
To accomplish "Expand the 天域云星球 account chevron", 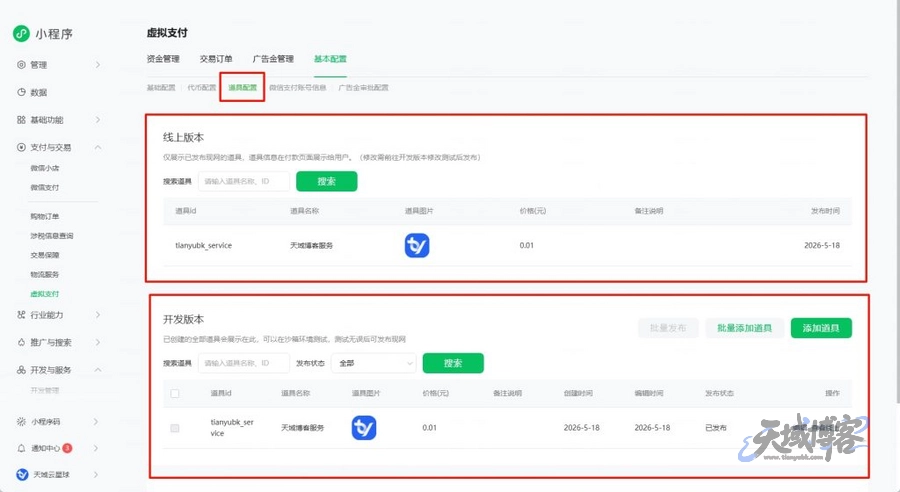I will 96,474.
